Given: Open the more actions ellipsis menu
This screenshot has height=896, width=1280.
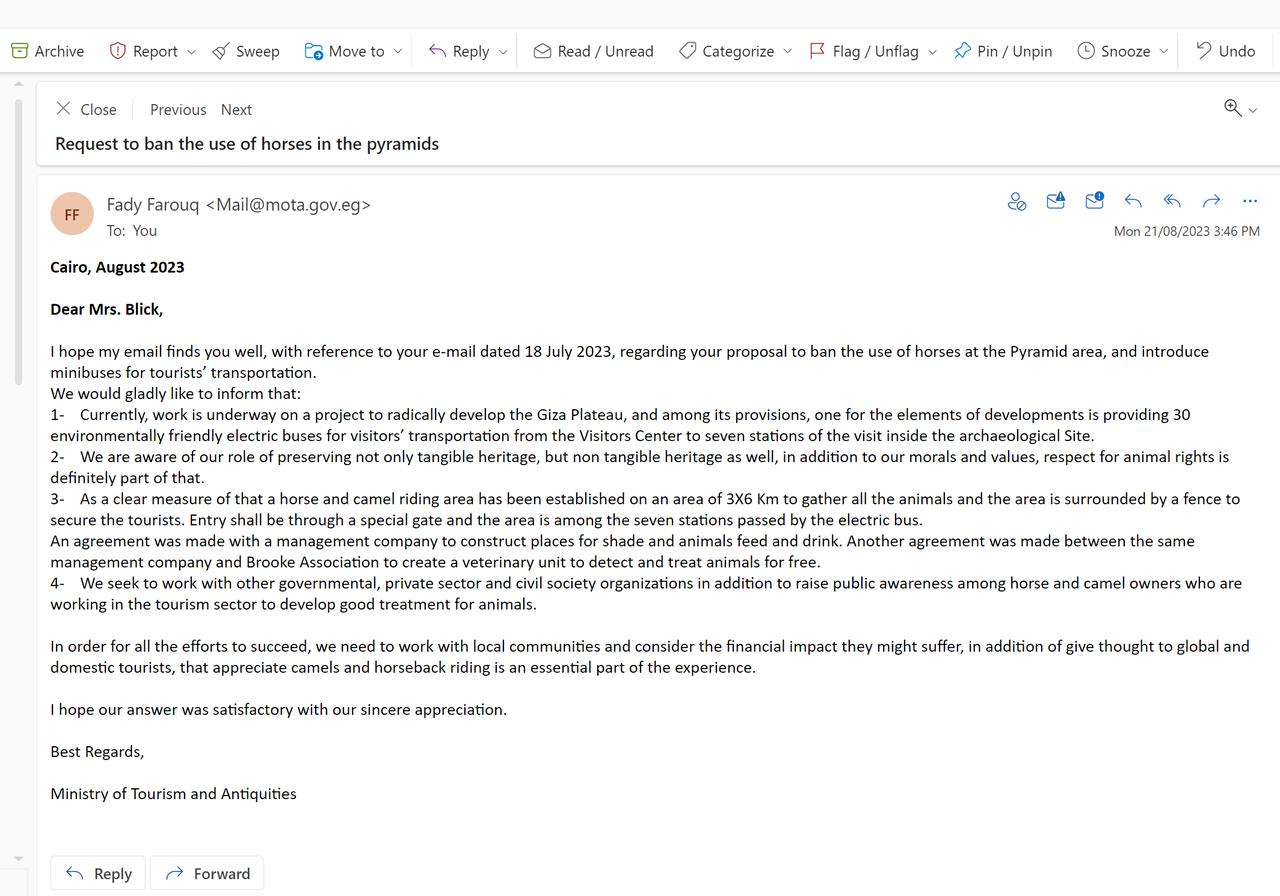Looking at the screenshot, I should (1250, 201).
